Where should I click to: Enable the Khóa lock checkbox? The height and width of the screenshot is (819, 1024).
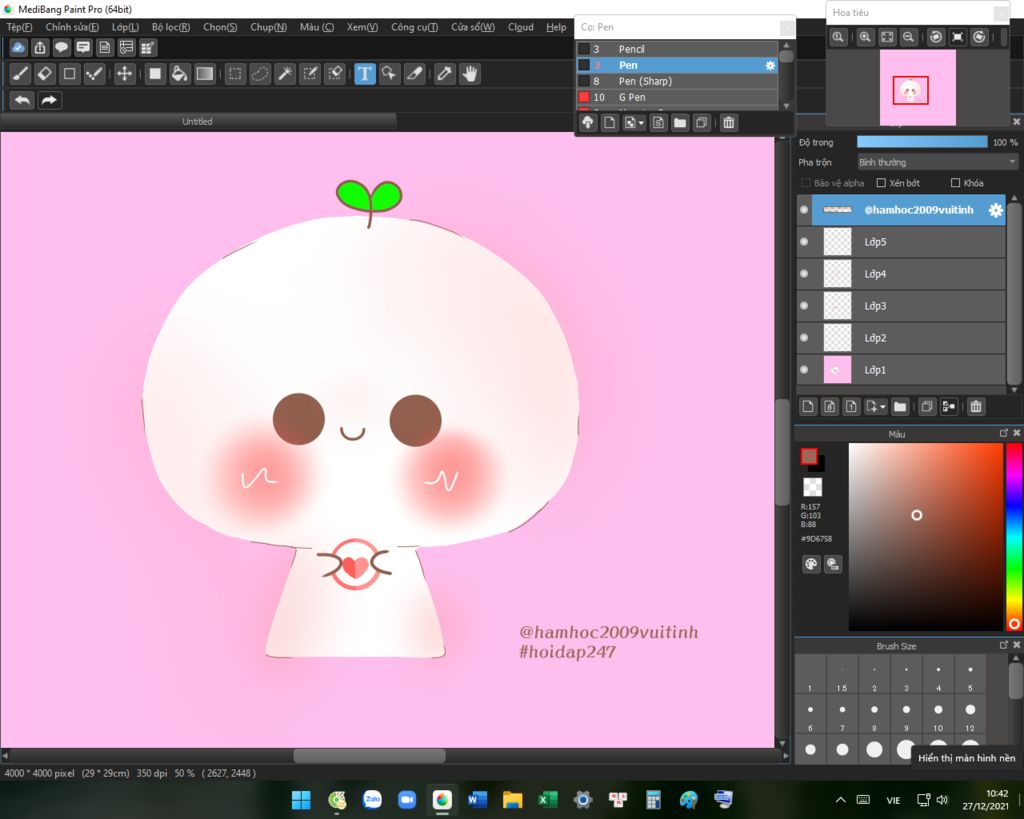[955, 183]
